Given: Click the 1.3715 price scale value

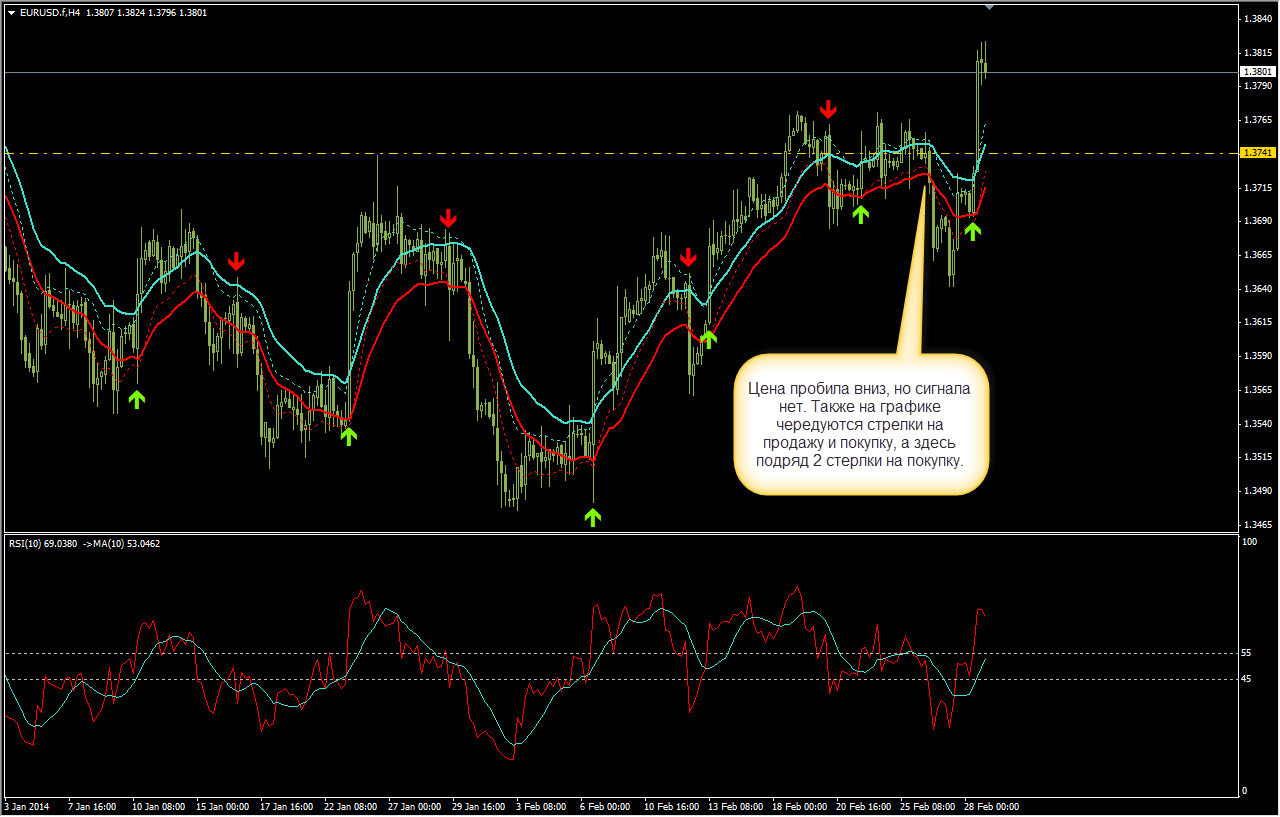Looking at the screenshot, I should (x=1258, y=188).
